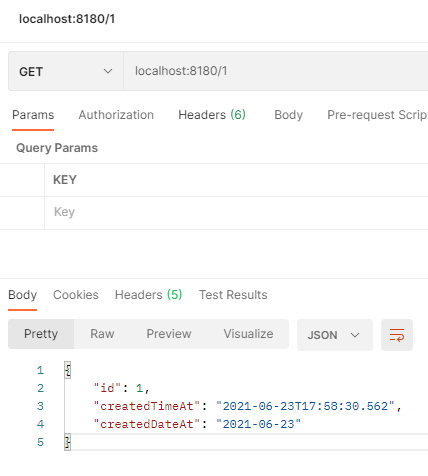Select Visualize response view
This screenshot has width=428, height=476.
pos(248,334)
